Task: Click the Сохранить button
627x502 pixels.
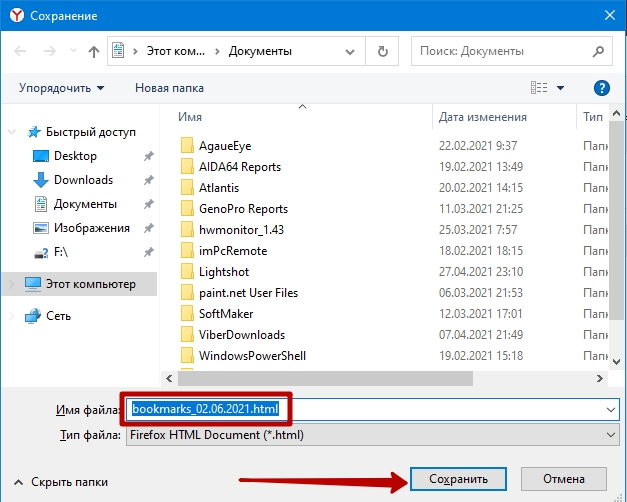Action: pos(458,479)
